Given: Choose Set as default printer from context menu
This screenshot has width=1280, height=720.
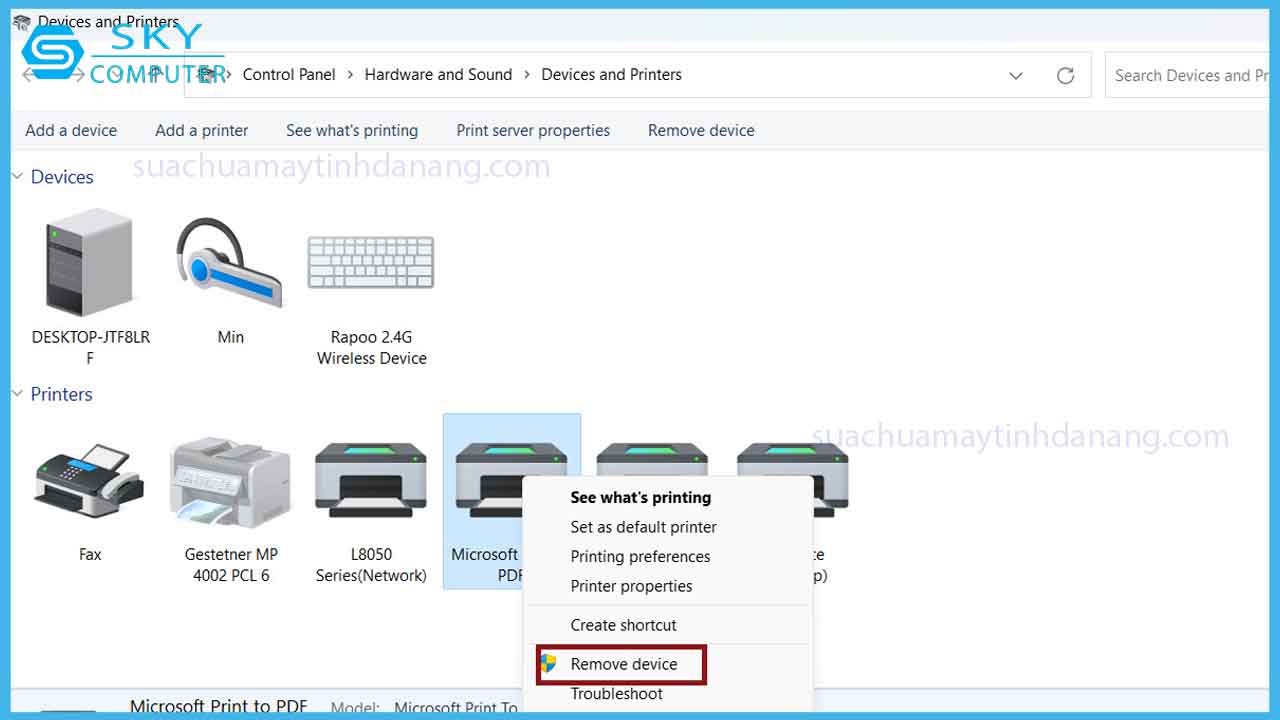Looking at the screenshot, I should pyautogui.click(x=643, y=527).
